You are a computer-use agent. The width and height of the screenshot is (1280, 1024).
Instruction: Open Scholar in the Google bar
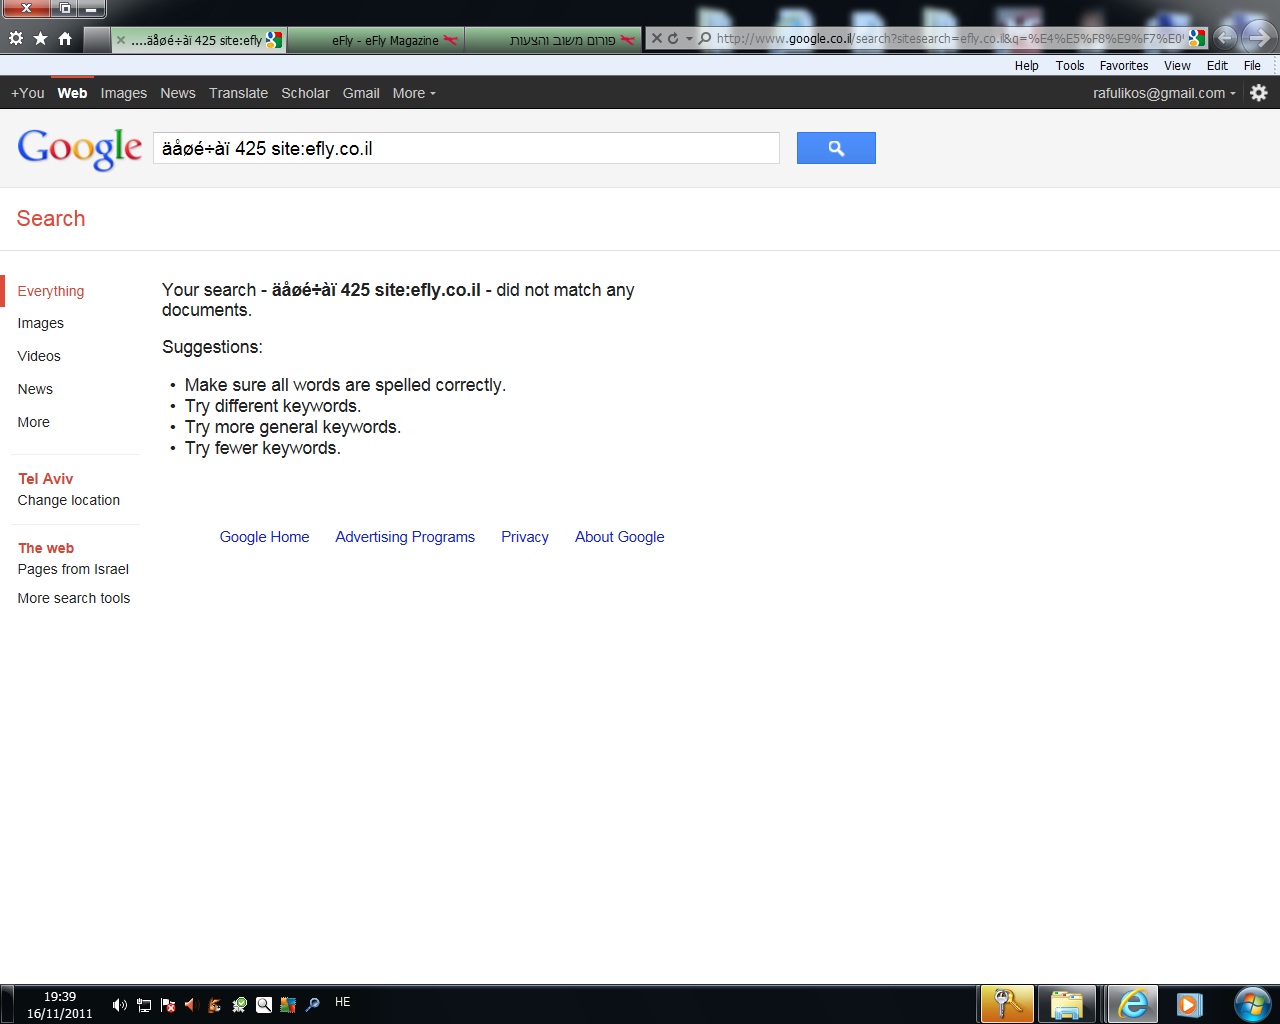[x=305, y=93]
